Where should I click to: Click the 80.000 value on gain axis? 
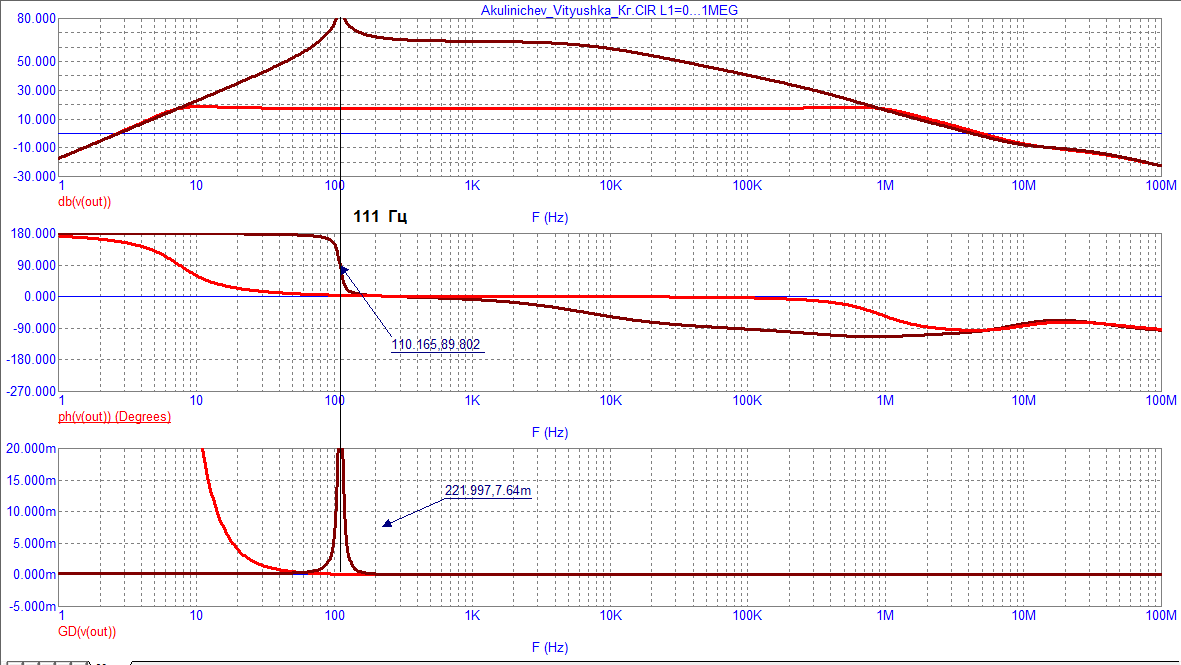pos(37,19)
